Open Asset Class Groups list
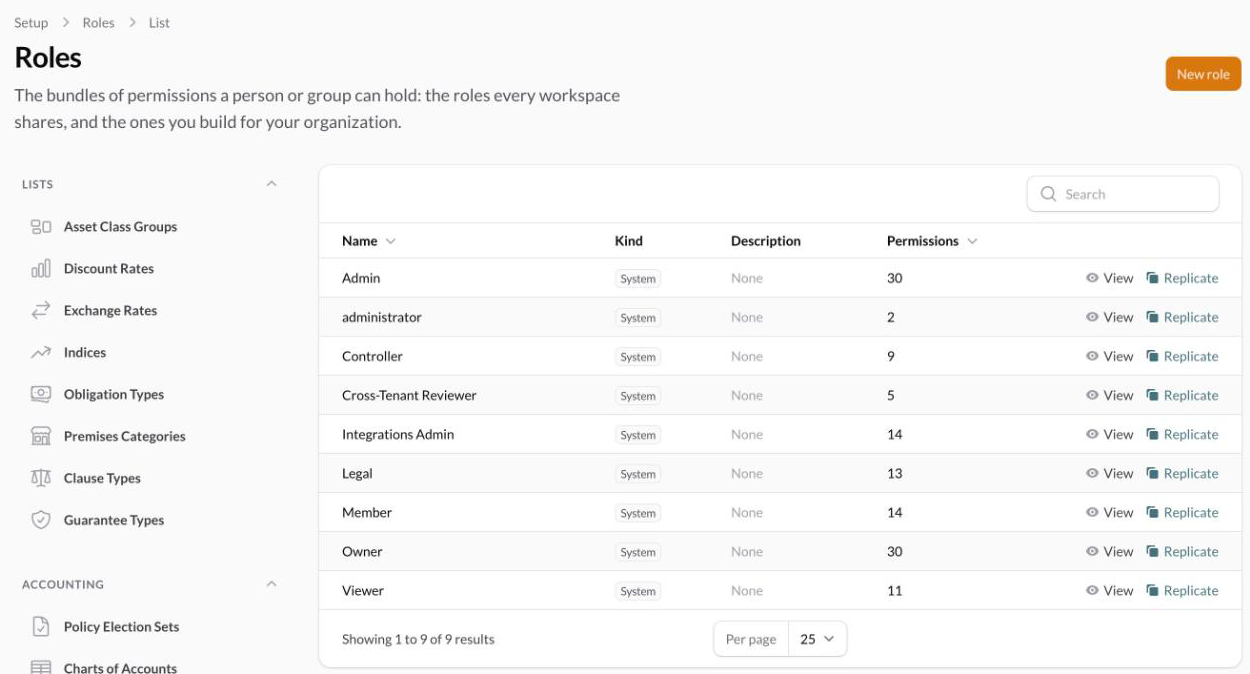1250x674 pixels. click(x=120, y=227)
